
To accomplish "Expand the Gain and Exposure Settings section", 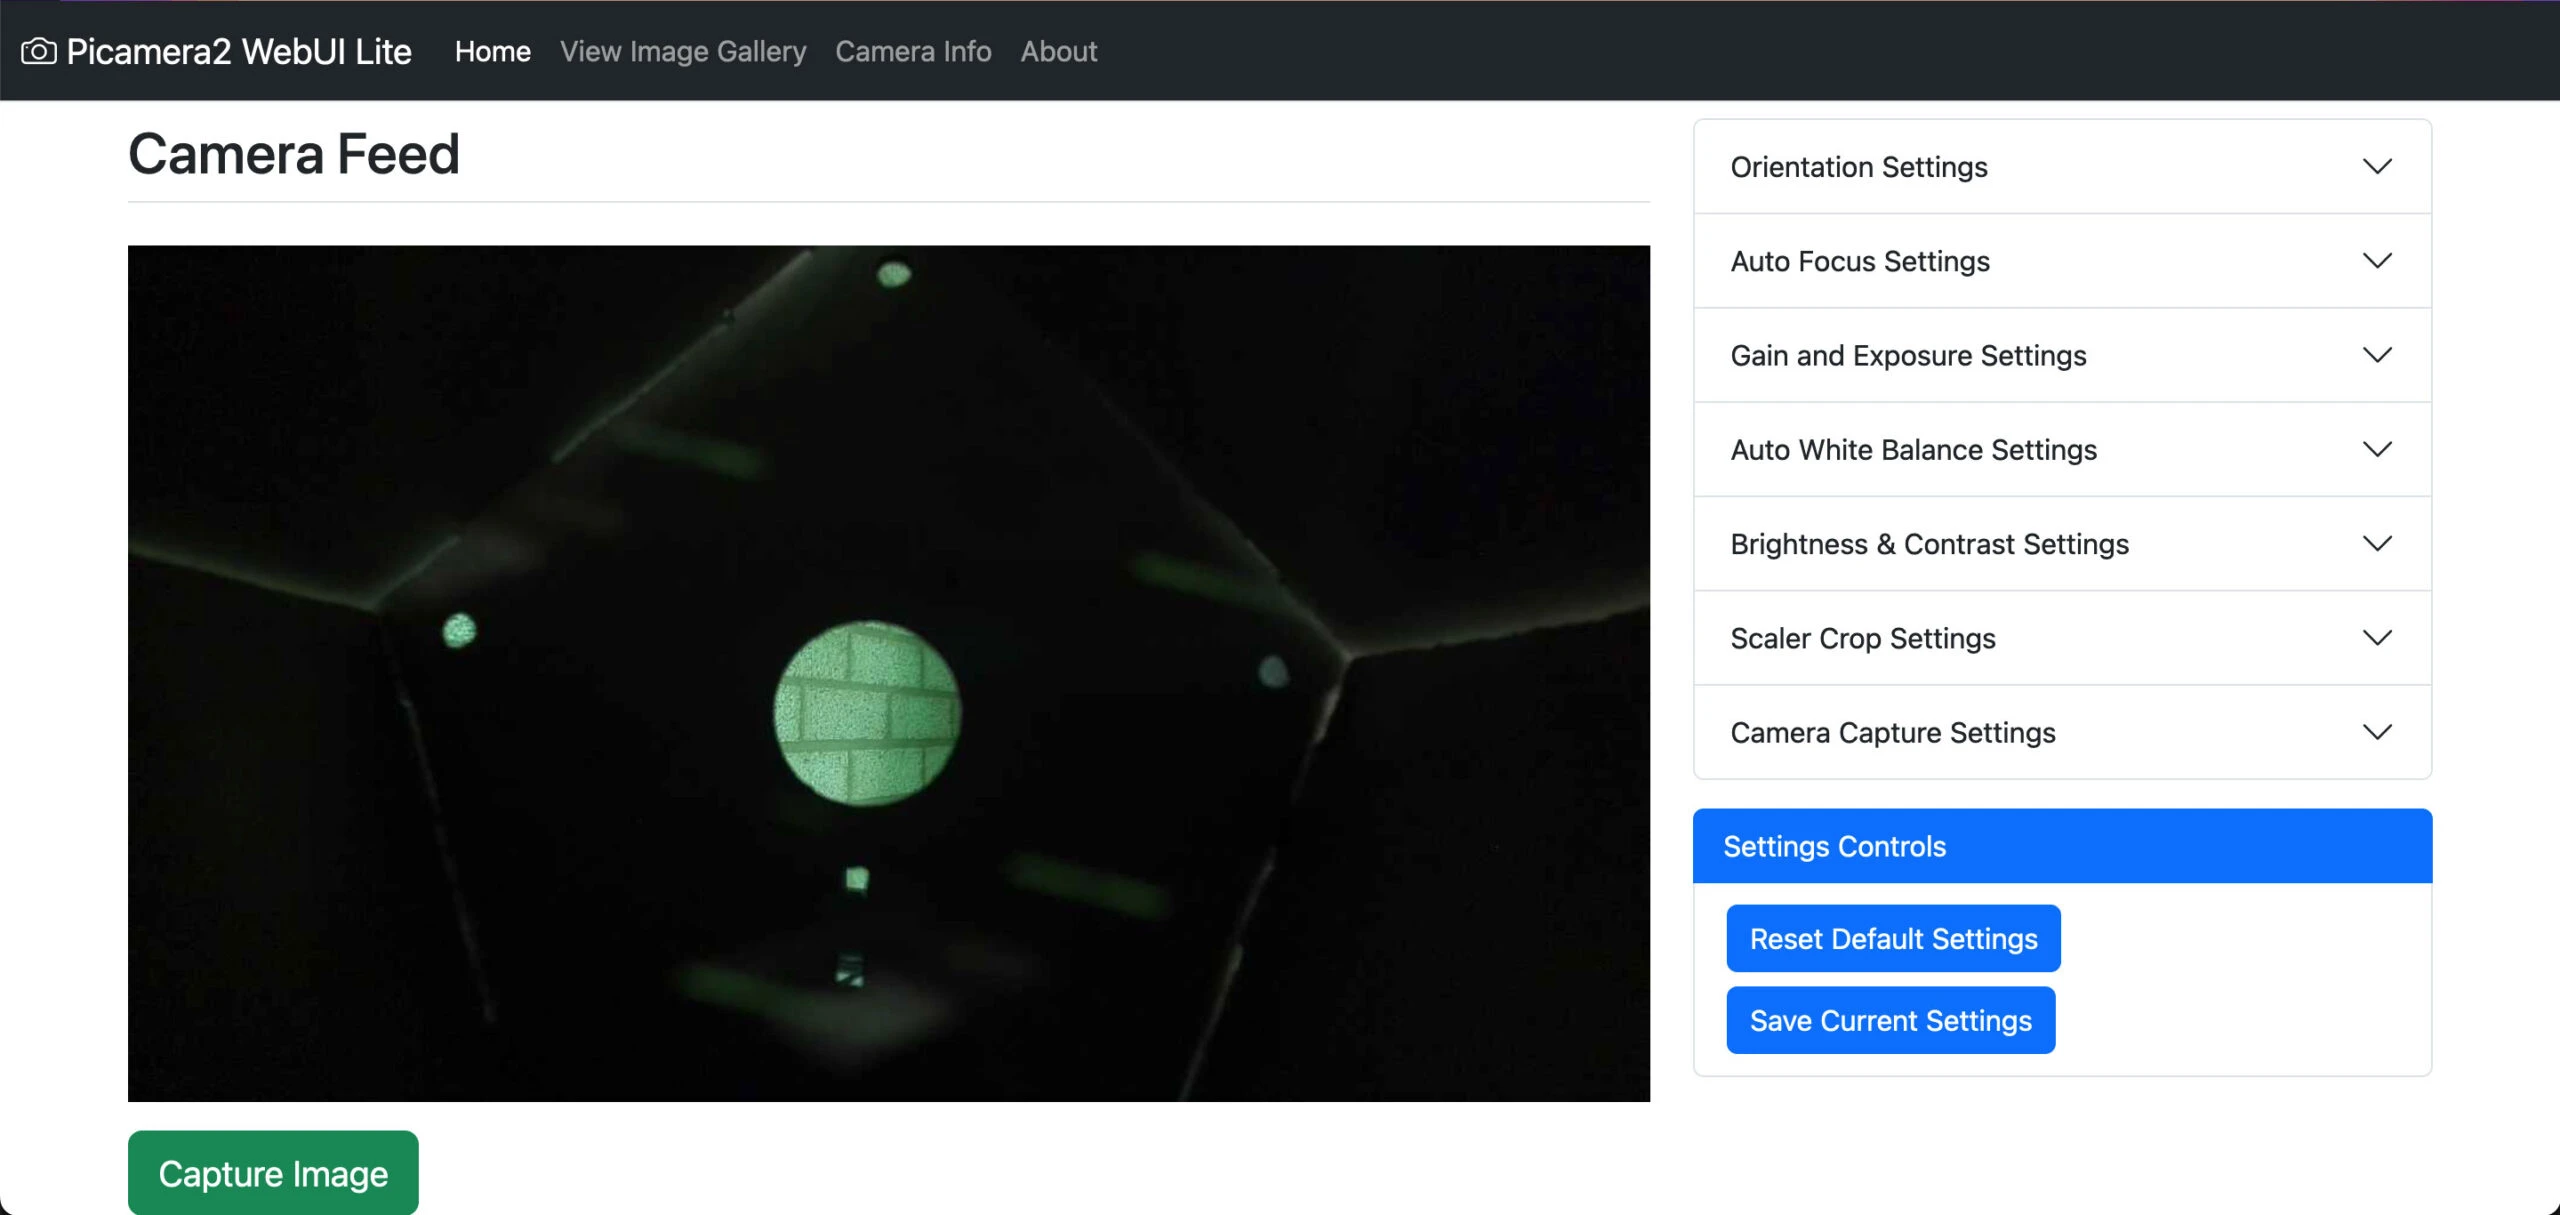I will (x=1908, y=356).
